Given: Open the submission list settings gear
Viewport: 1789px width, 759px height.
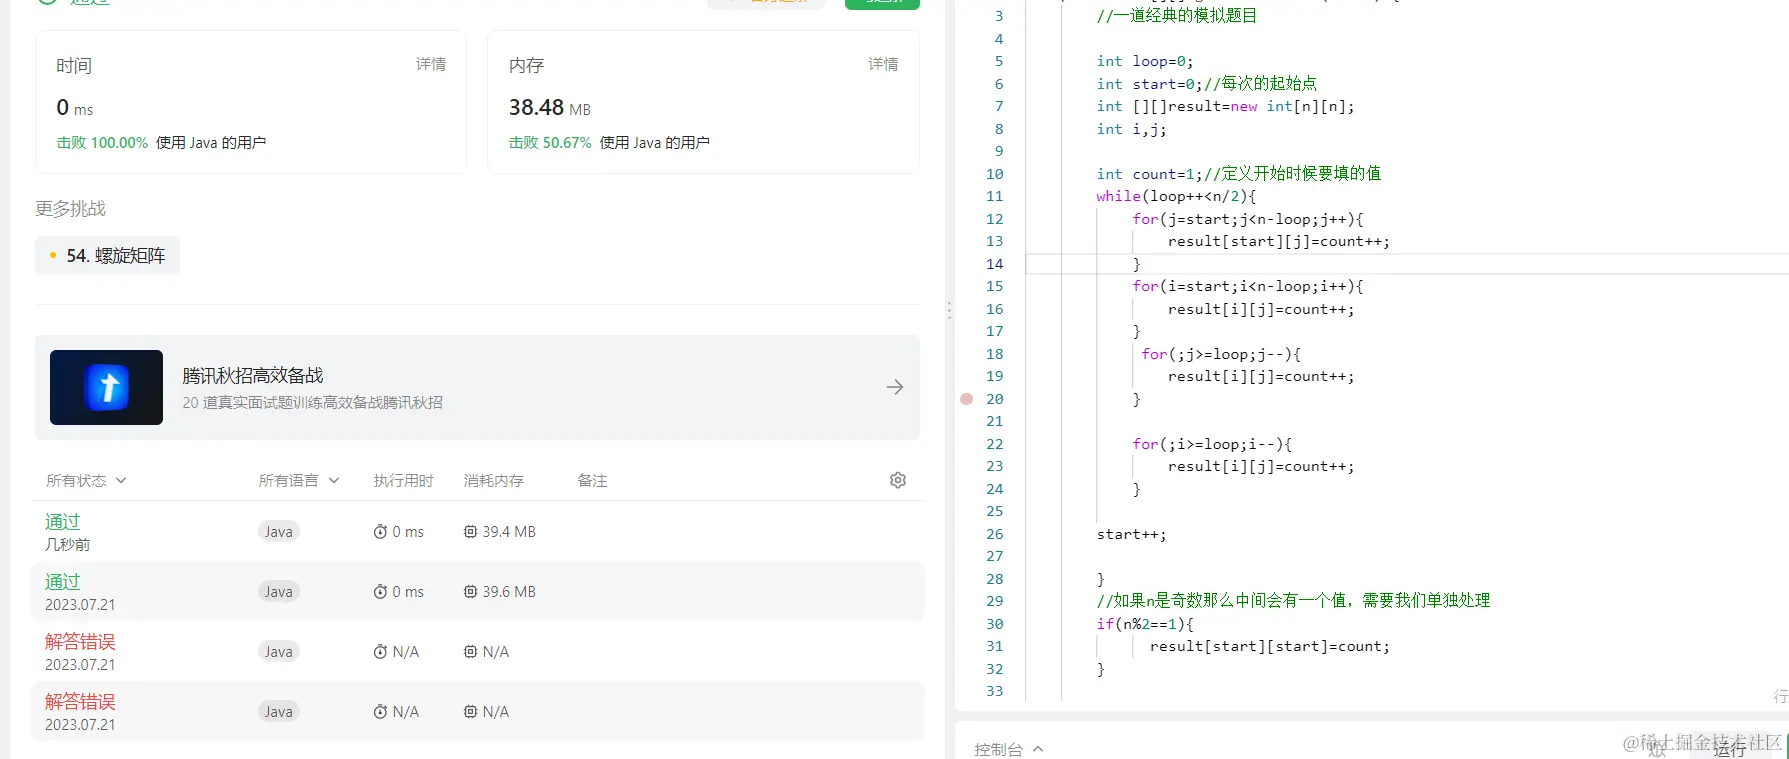Looking at the screenshot, I should click(x=898, y=480).
